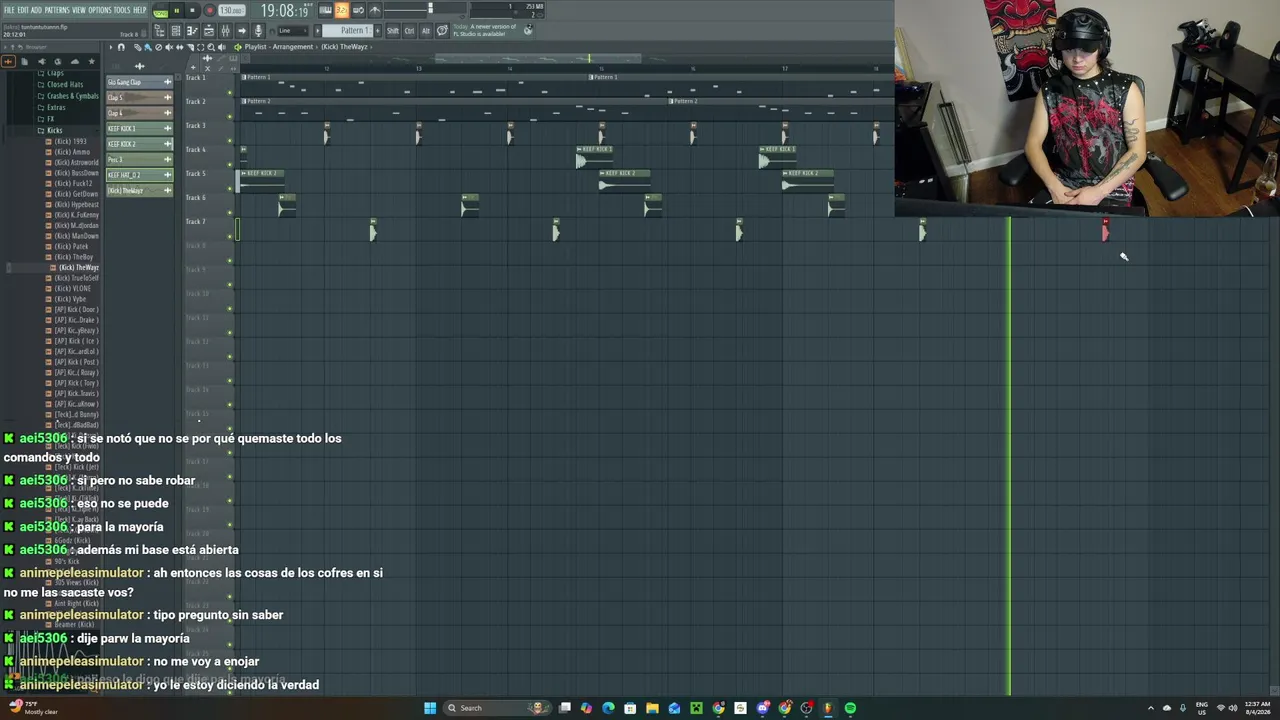This screenshot has width=1280, height=720.
Task: Open the VIEW menu
Action: [x=78, y=10]
